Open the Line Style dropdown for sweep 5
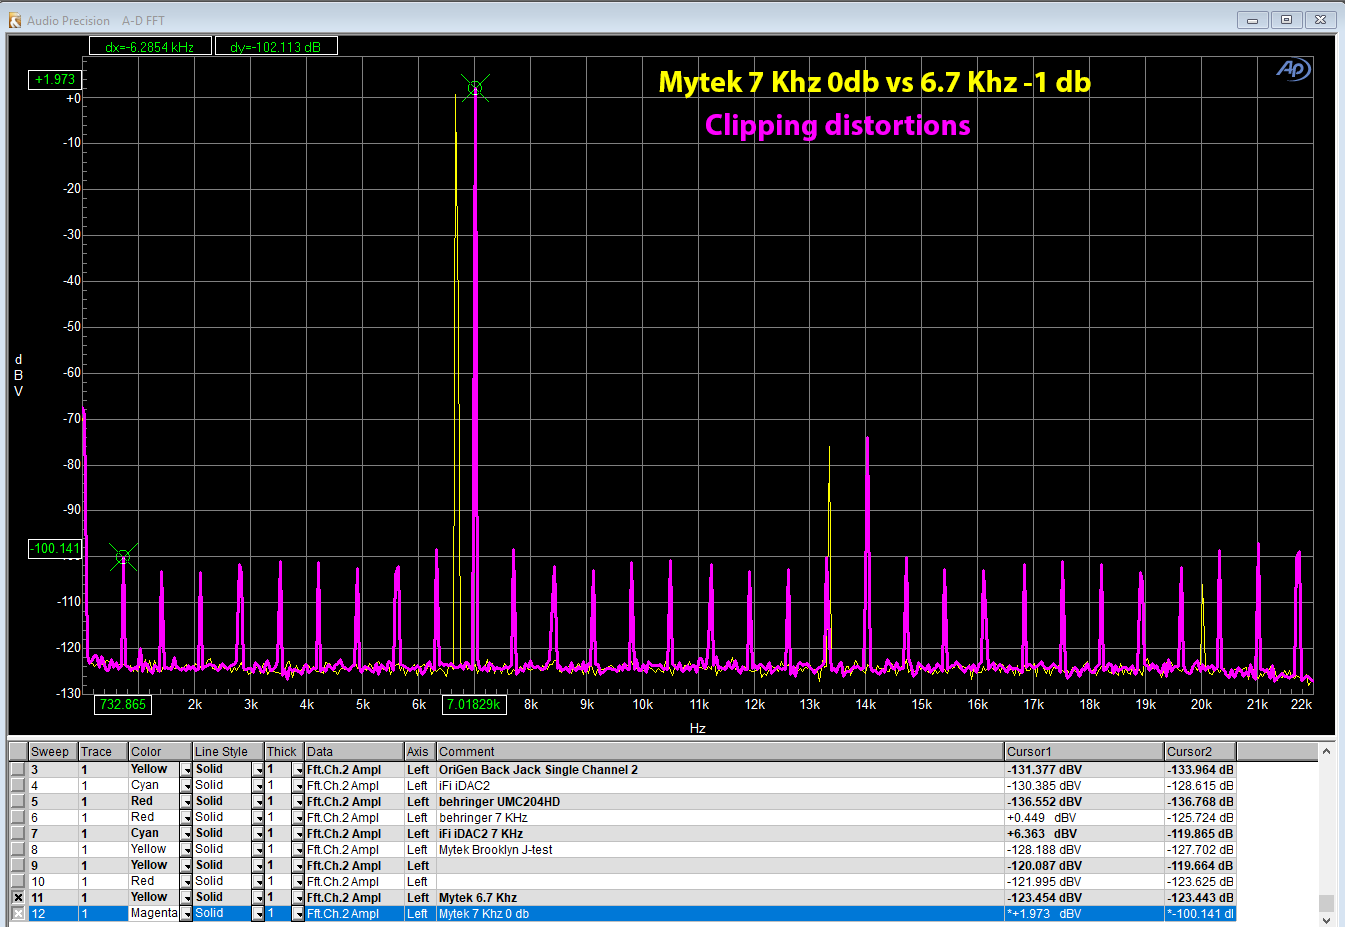Screen dimensions: 1345x927 click(x=258, y=802)
